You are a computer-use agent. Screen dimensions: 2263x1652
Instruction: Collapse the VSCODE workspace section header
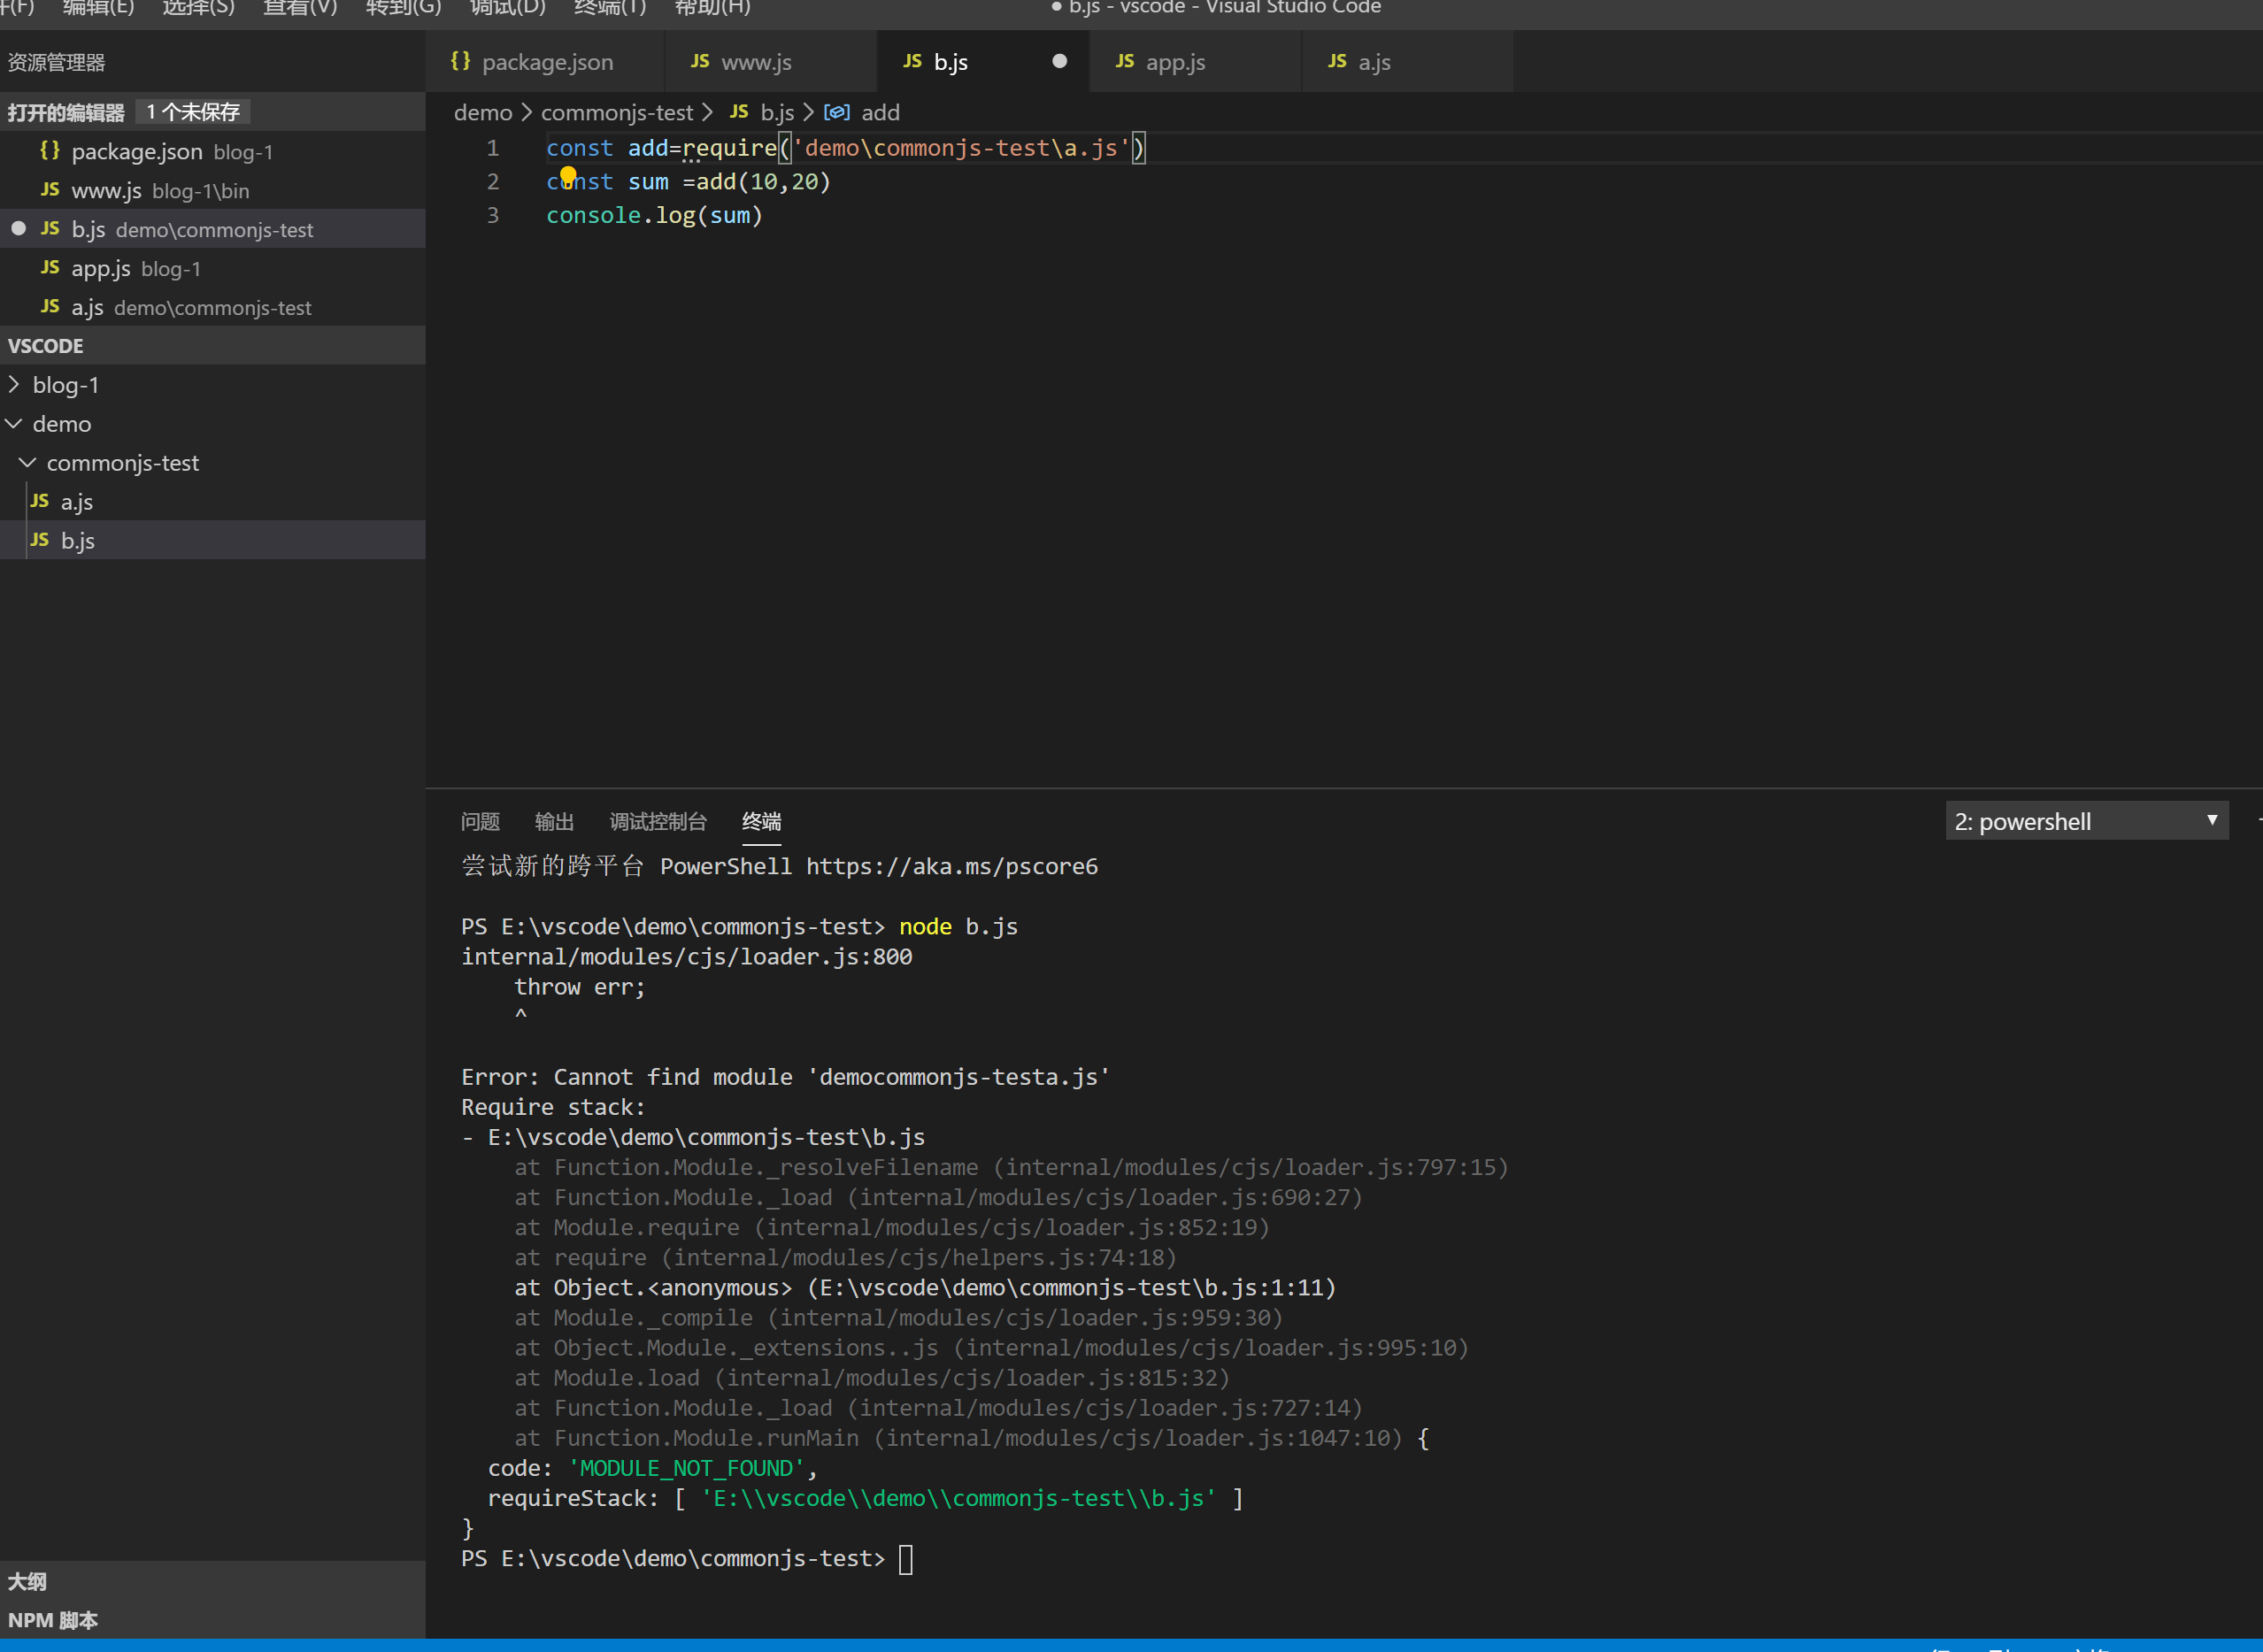[x=212, y=346]
